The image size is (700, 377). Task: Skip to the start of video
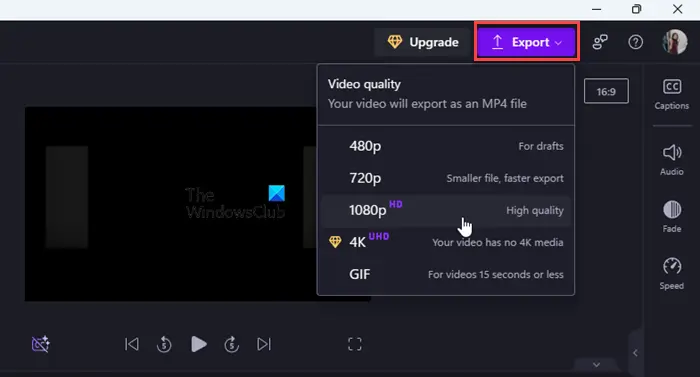[x=131, y=344]
